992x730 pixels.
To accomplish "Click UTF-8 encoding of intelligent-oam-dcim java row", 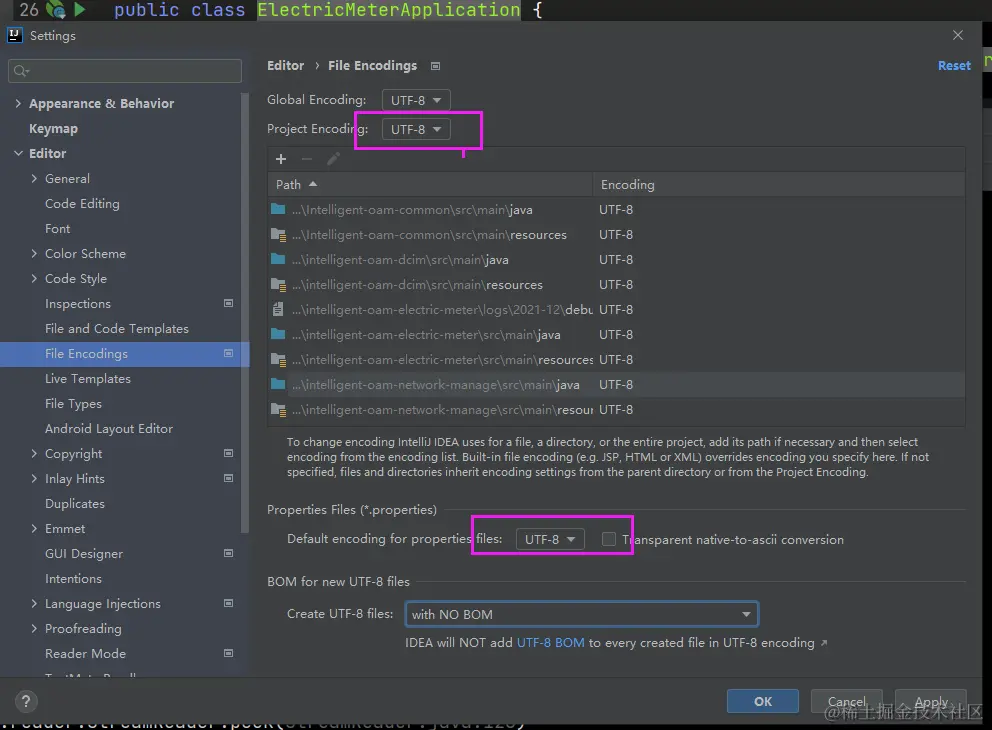I will click(x=616, y=259).
